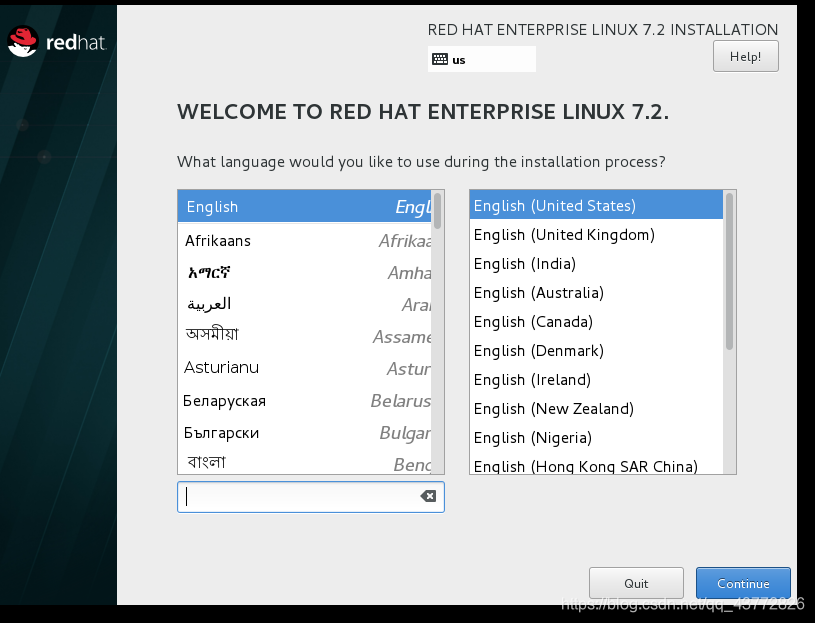Screen dimensions: 815x623
Task: Choose English (Ireland) locale
Action: [x=596, y=380]
